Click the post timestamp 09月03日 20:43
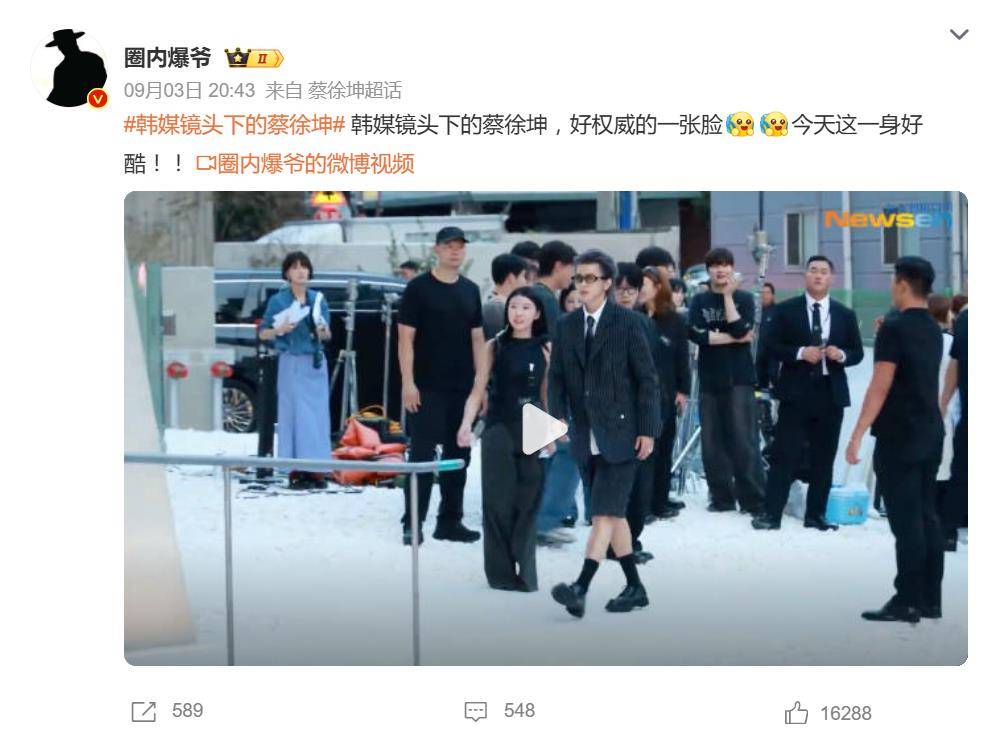Image resolution: width=997 pixels, height=738 pixels. pos(189,91)
